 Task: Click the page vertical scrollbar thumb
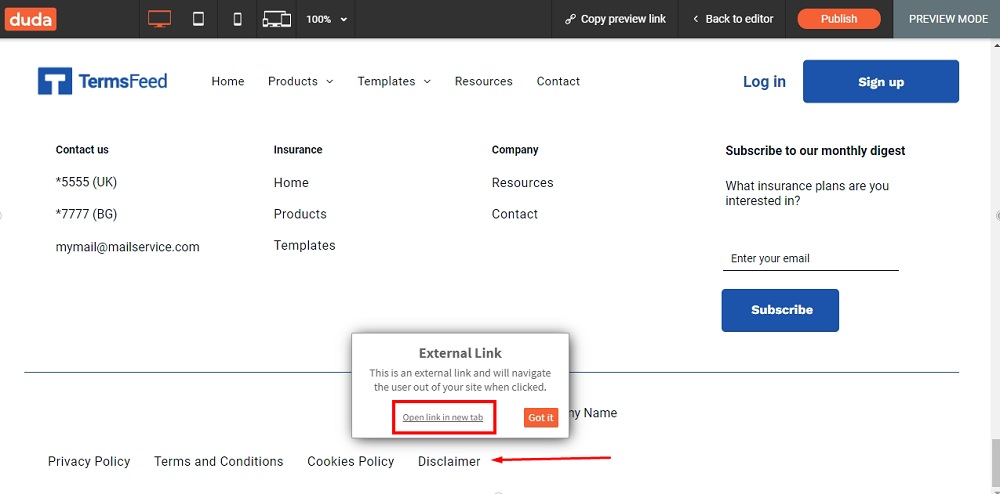point(996,465)
